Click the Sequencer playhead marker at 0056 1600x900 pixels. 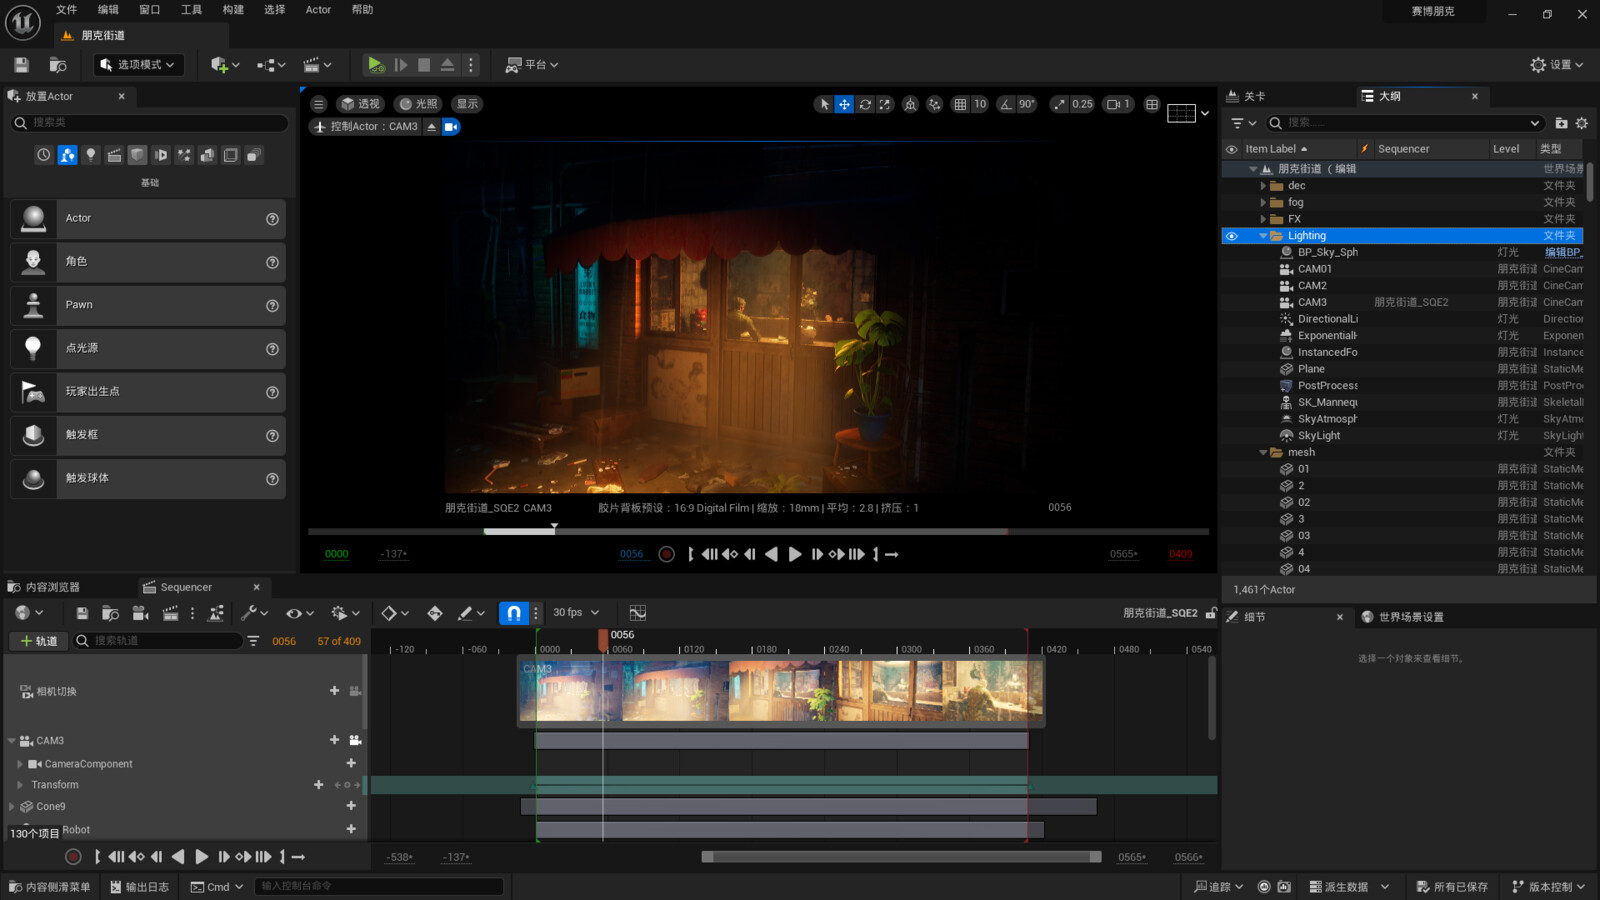pyautogui.click(x=603, y=639)
